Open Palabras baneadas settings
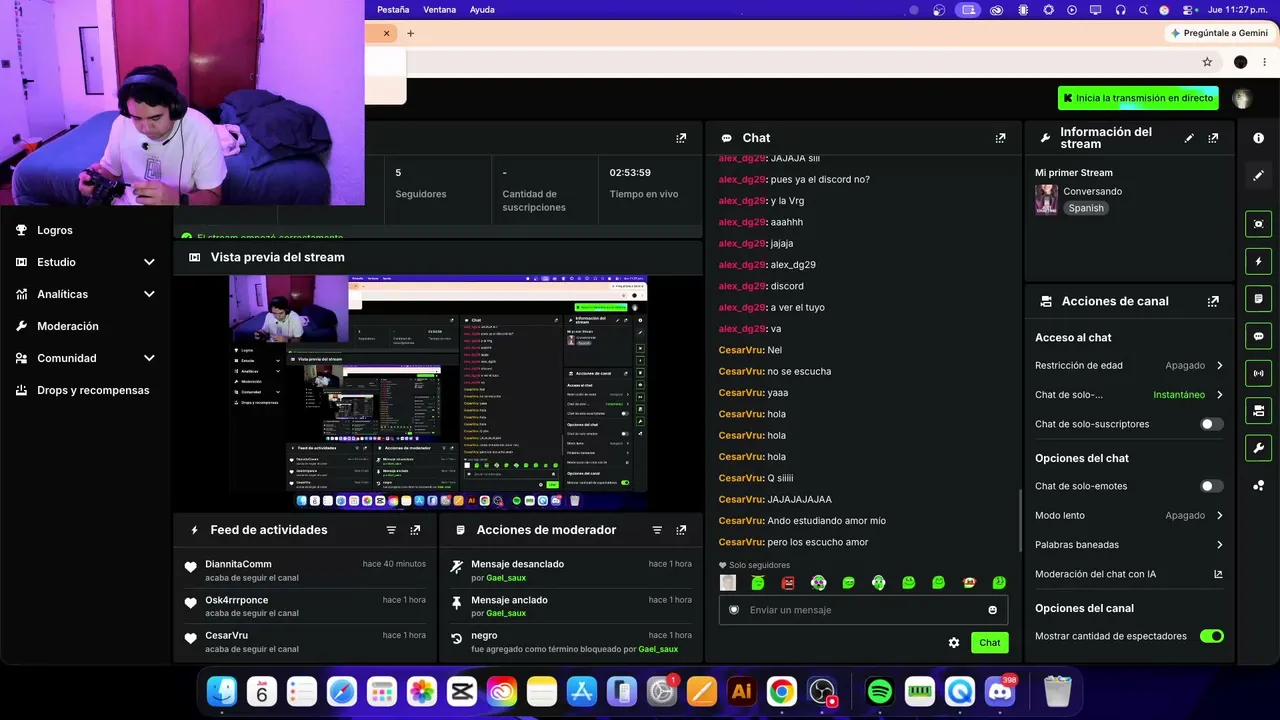 (x=1129, y=545)
